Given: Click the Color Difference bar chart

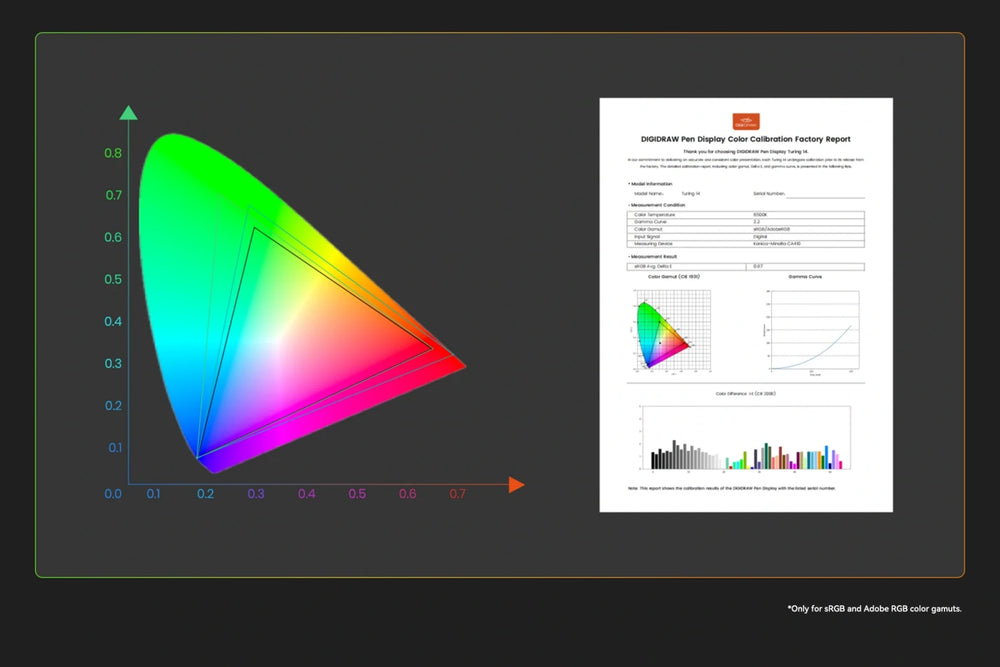Looking at the screenshot, I should (x=746, y=439).
